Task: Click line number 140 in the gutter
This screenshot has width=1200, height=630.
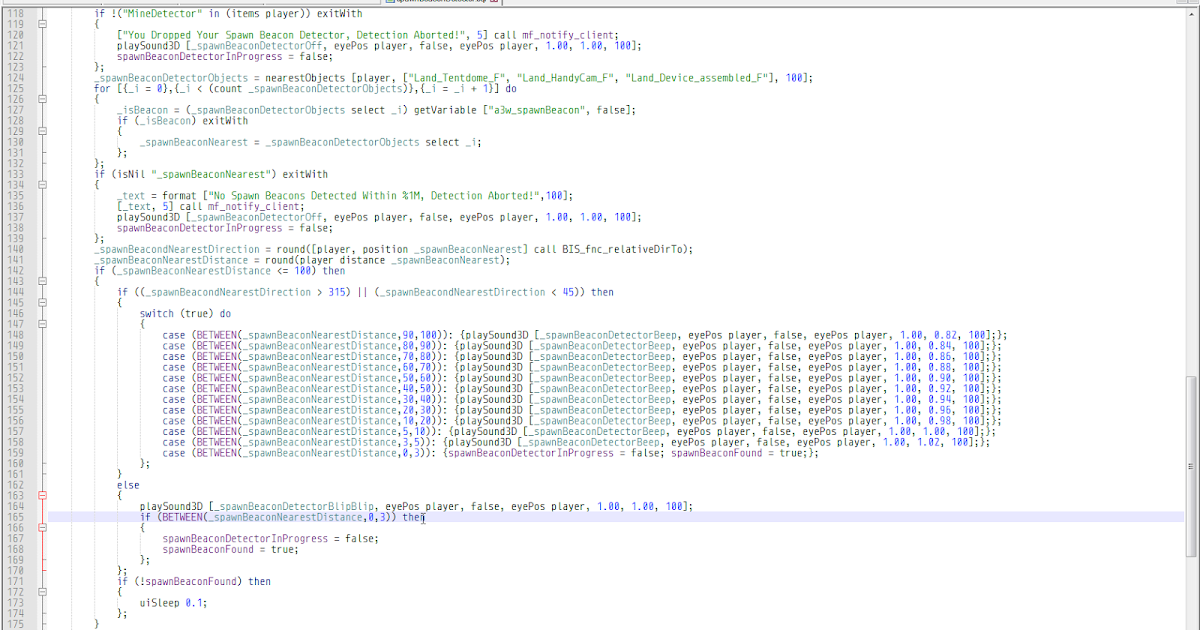Action: pyautogui.click(x=17, y=248)
